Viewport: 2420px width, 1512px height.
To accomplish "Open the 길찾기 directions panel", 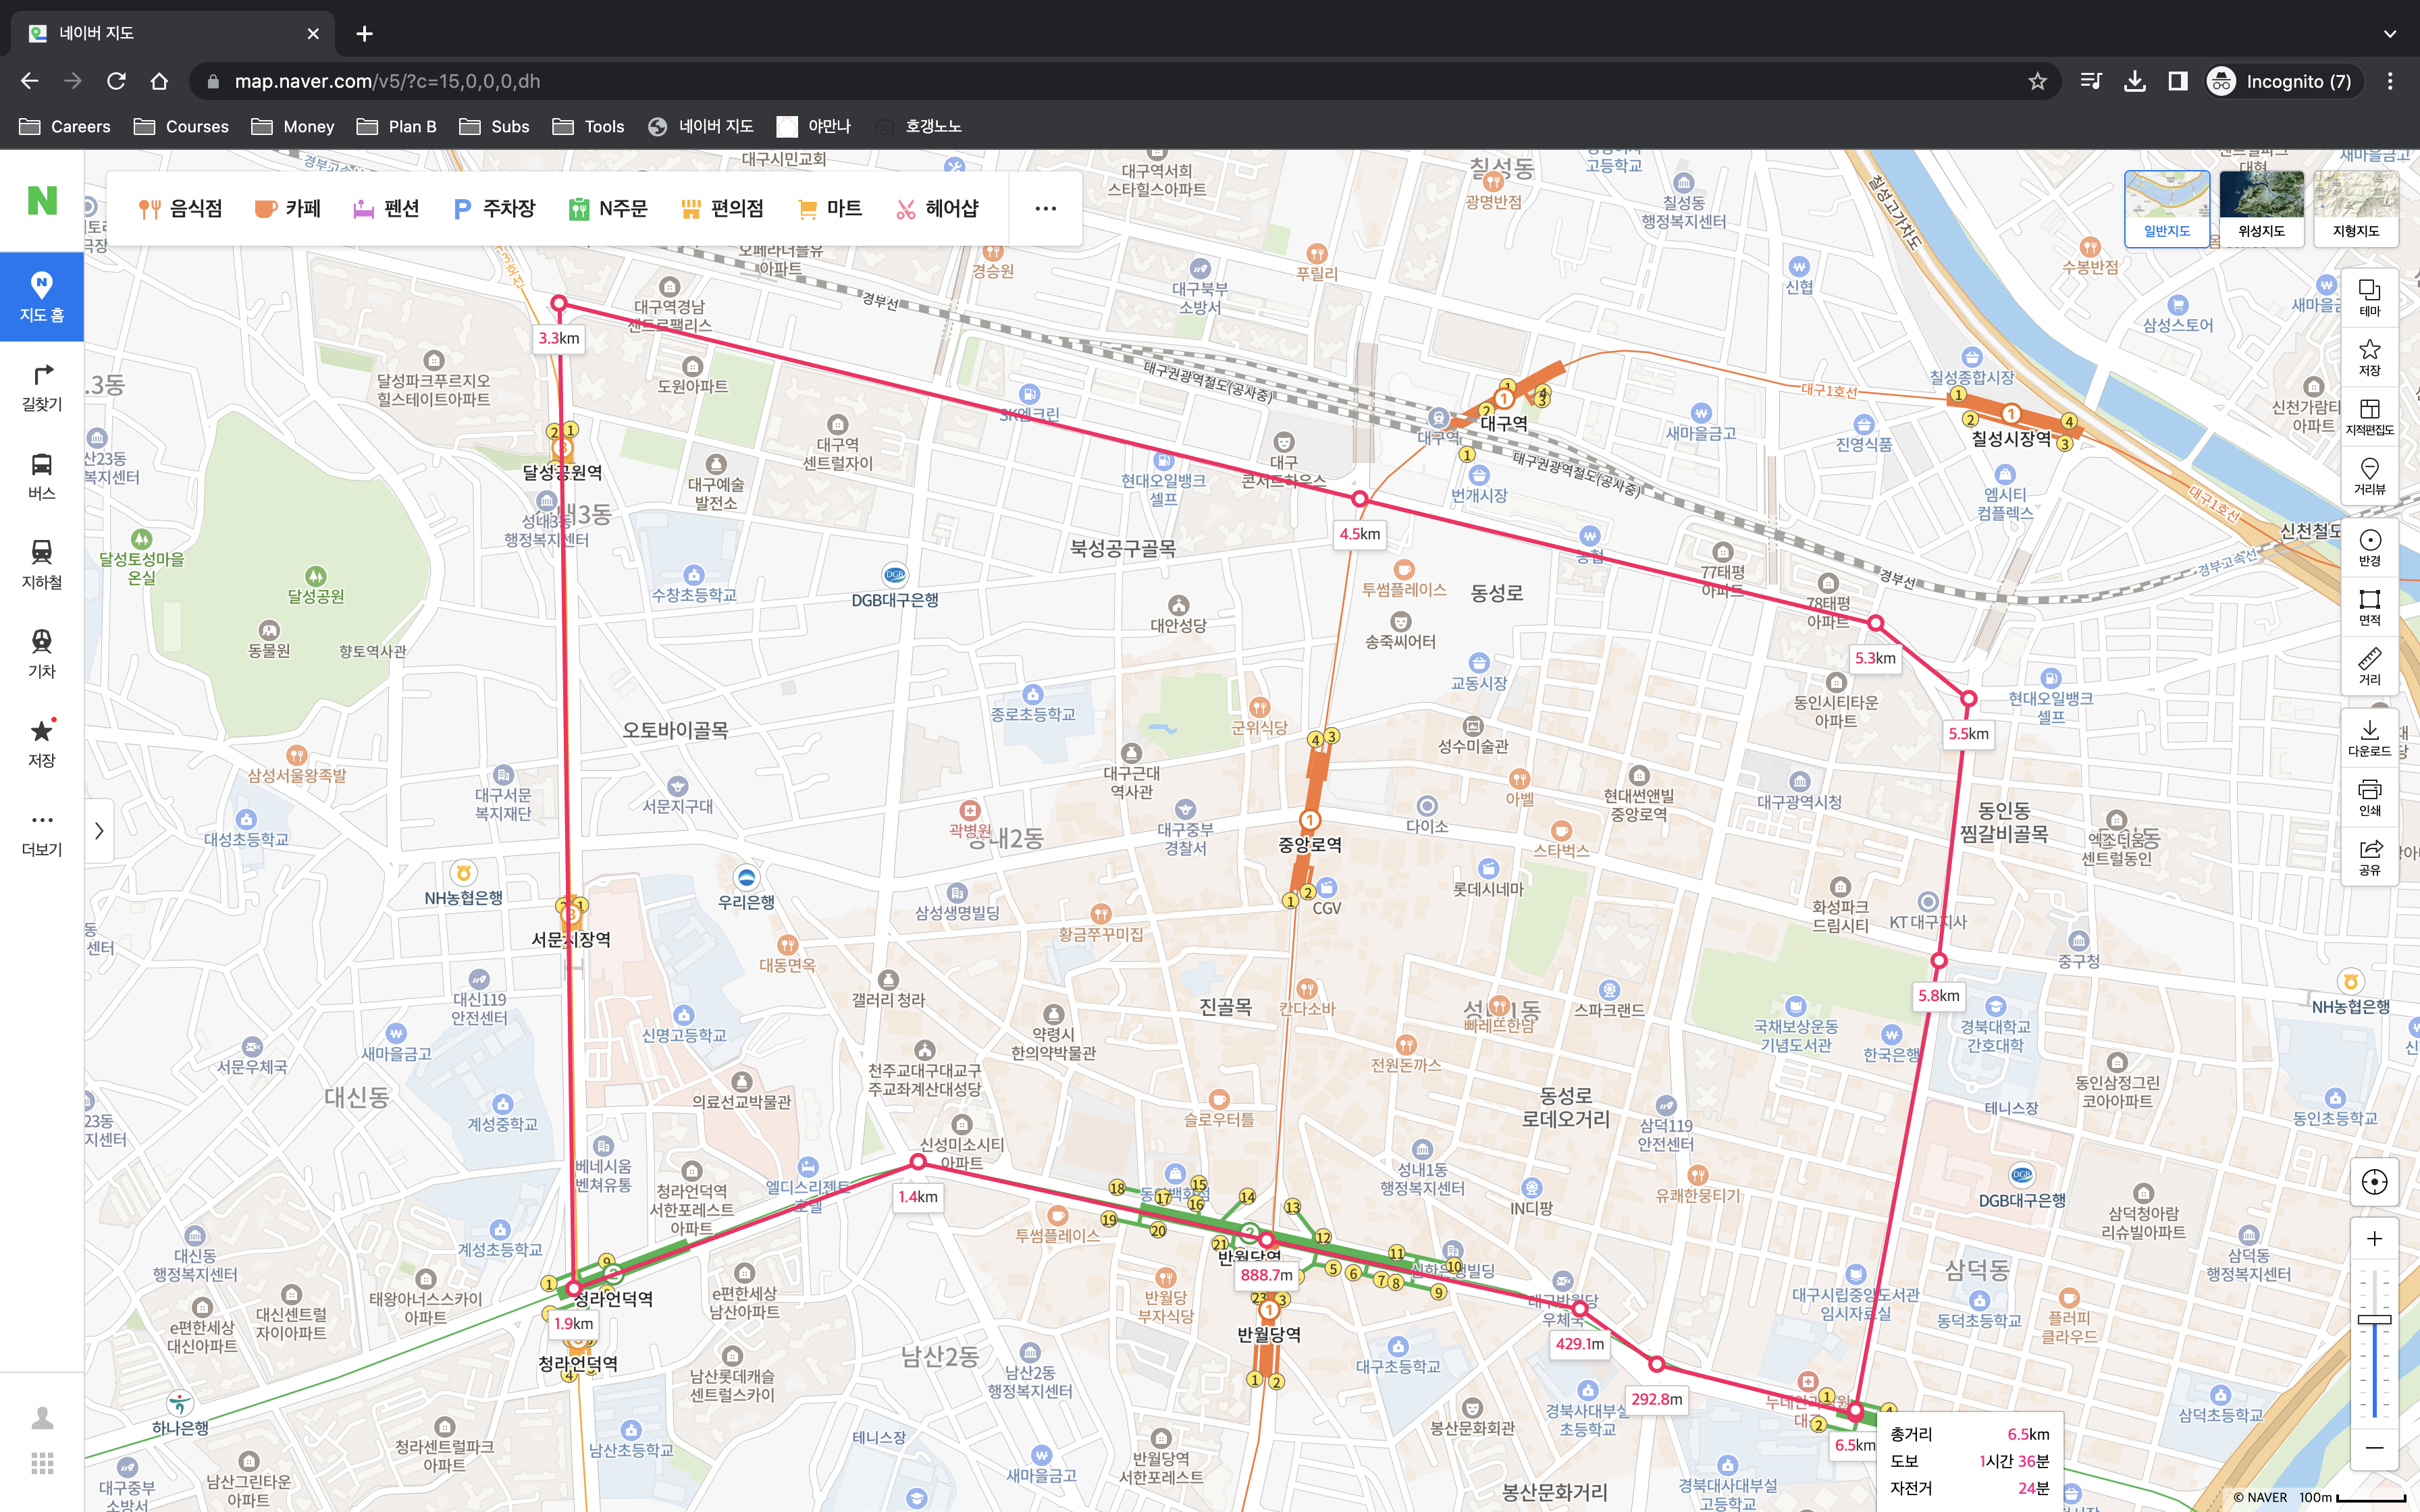I will [41, 386].
